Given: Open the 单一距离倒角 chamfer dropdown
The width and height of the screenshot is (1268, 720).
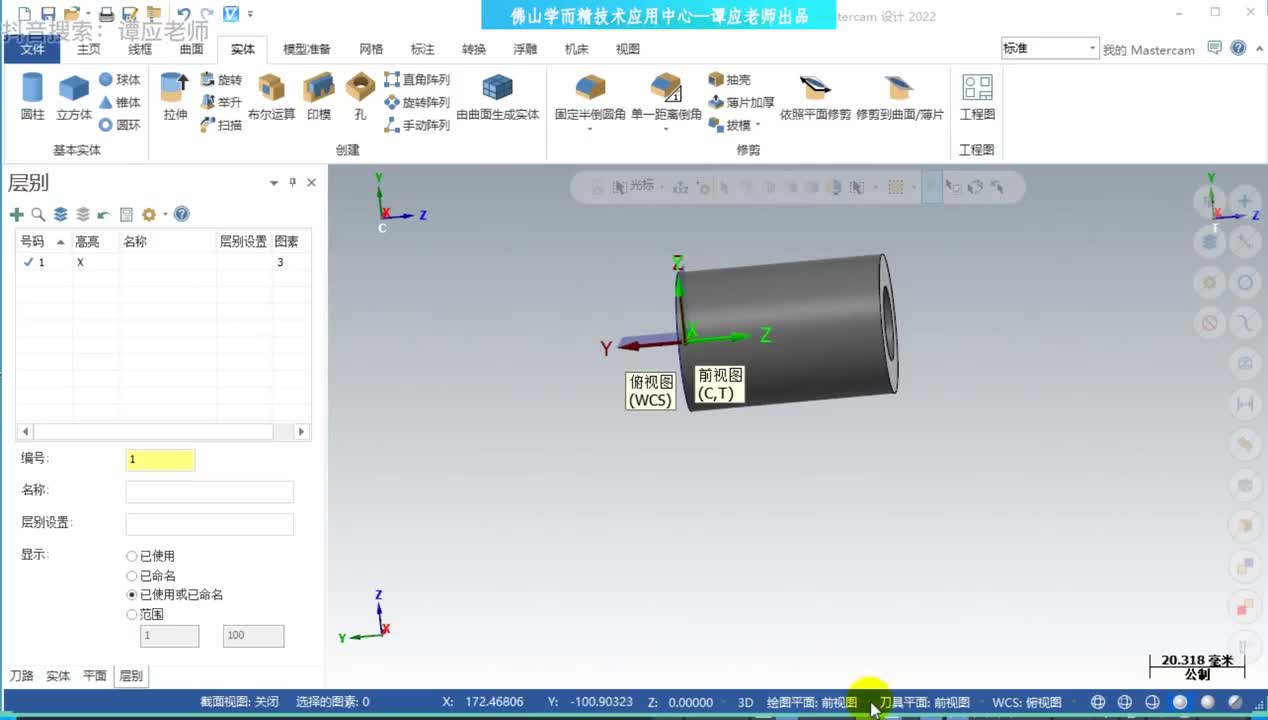Looking at the screenshot, I should [665, 128].
